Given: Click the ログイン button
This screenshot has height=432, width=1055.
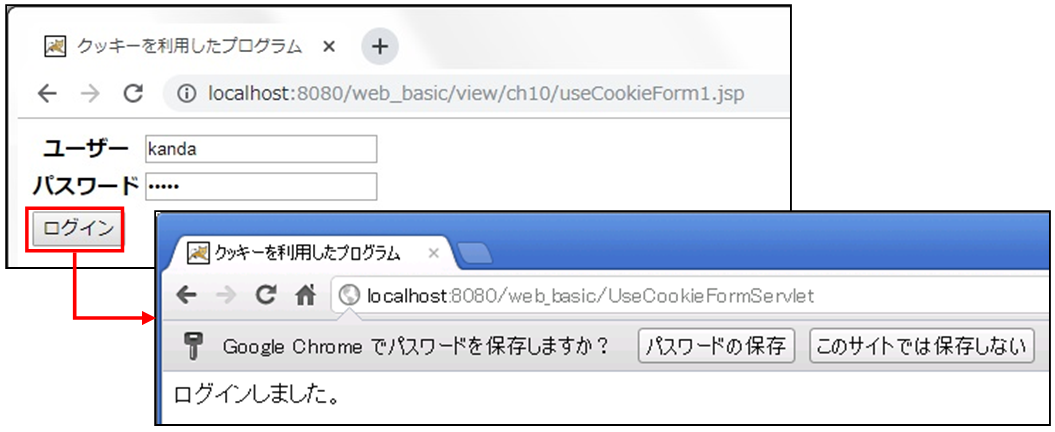Looking at the screenshot, I should coord(77,229).
